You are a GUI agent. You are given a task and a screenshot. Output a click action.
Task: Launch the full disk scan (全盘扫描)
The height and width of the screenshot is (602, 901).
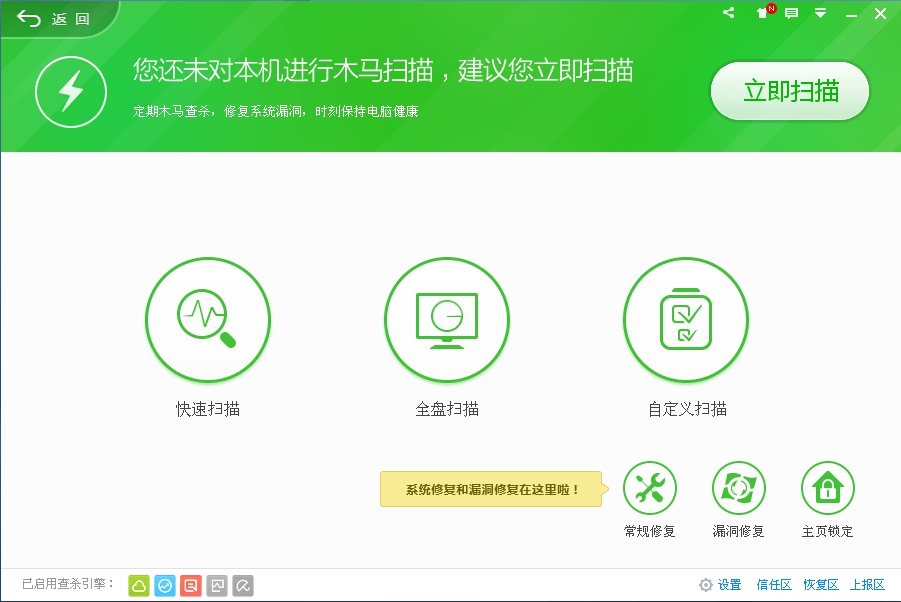coord(446,320)
